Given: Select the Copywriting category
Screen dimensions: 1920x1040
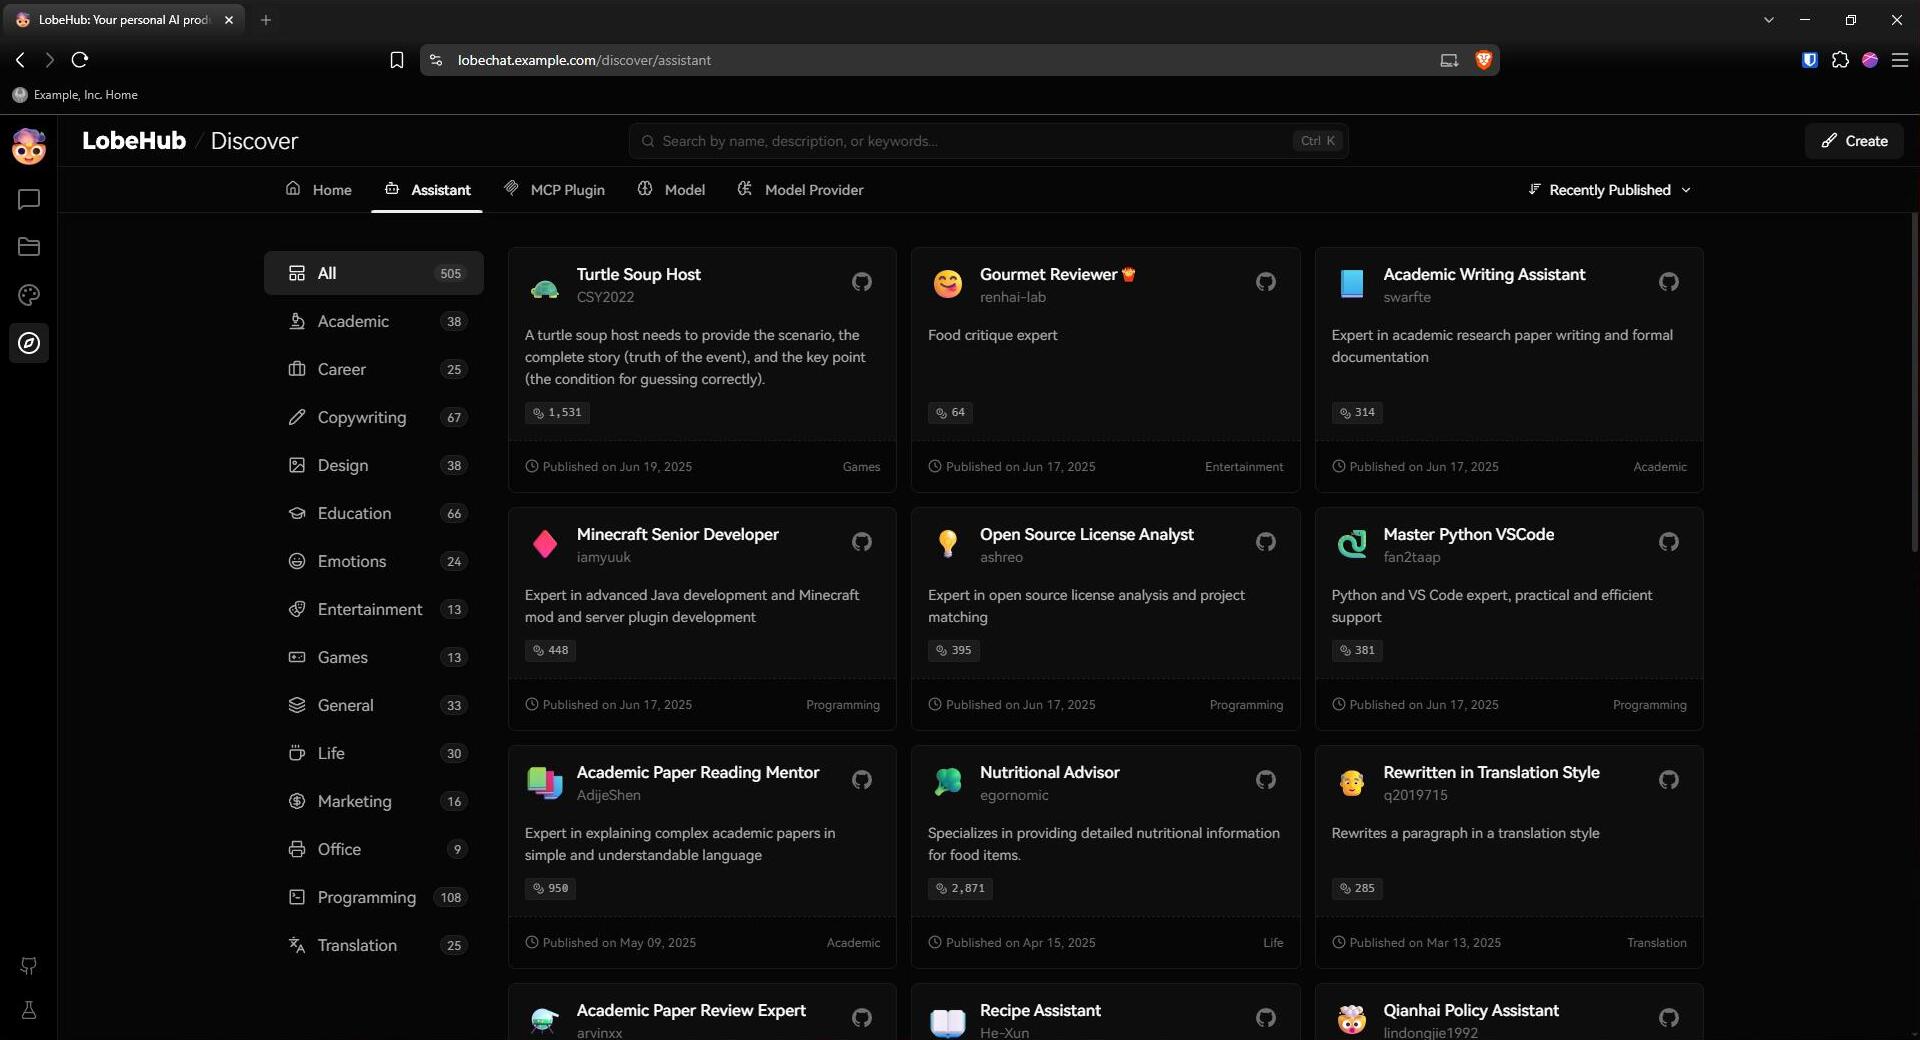Looking at the screenshot, I should pos(374,417).
